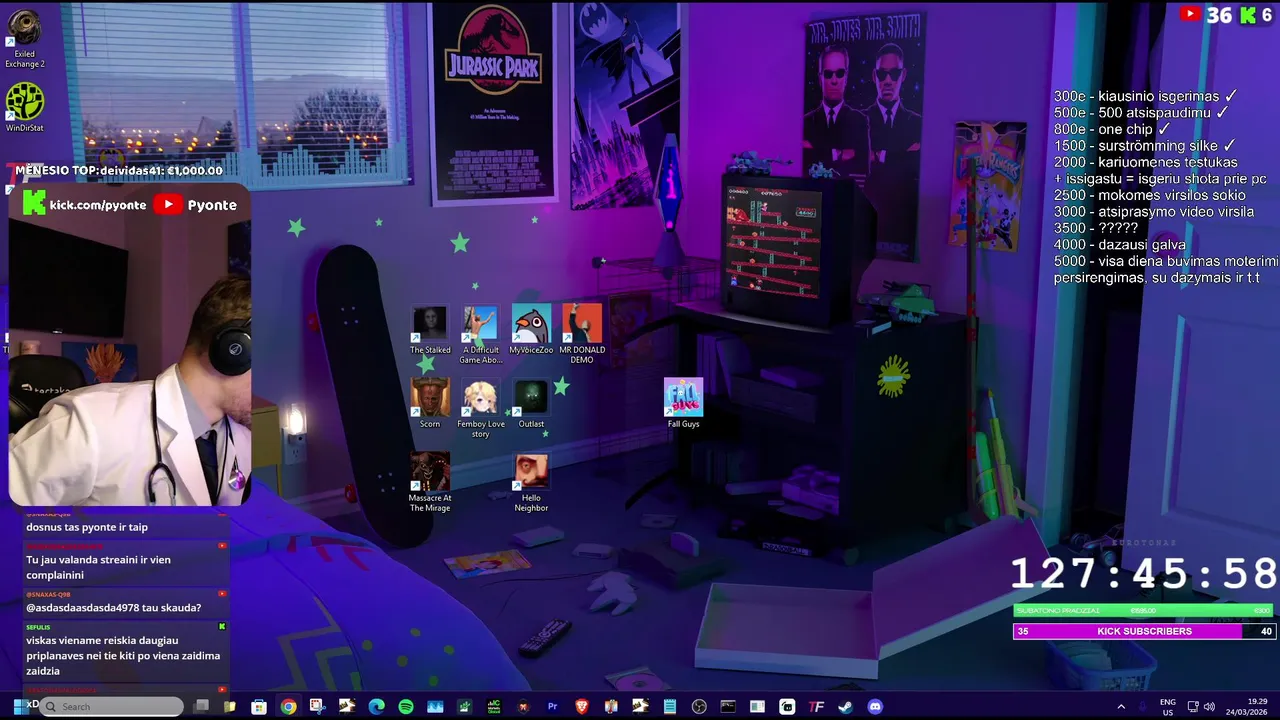Open the terminal icon in the taskbar
This screenshot has width=1280, height=720.
[728, 707]
